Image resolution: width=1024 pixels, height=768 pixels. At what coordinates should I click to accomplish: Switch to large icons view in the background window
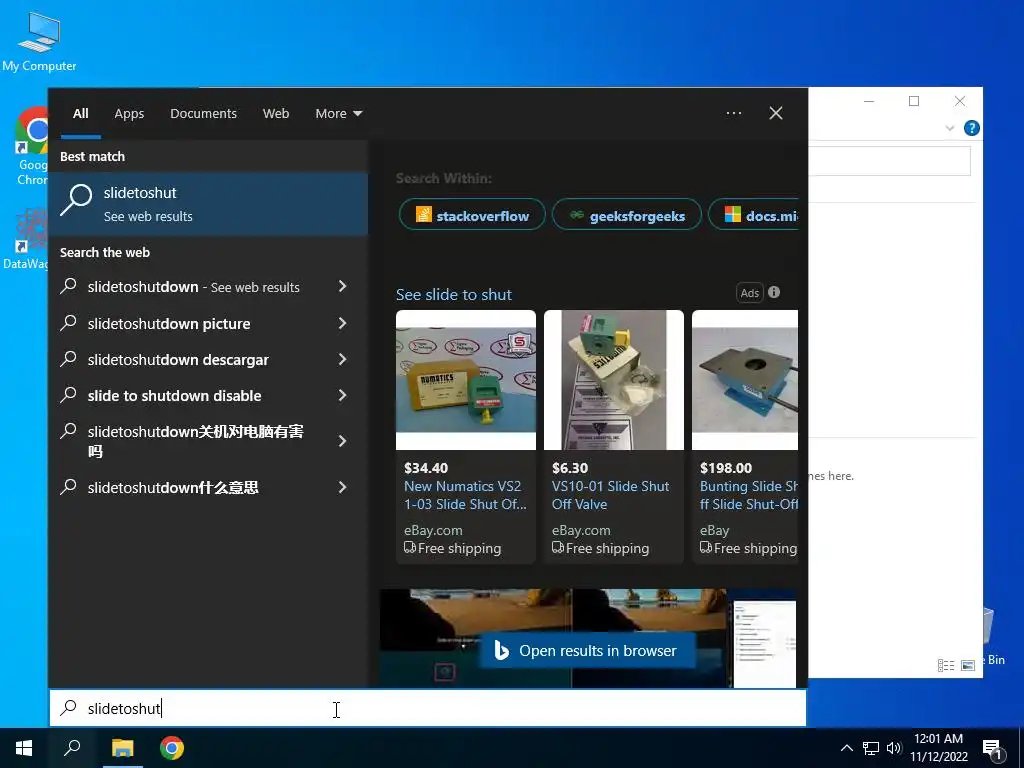(x=968, y=665)
